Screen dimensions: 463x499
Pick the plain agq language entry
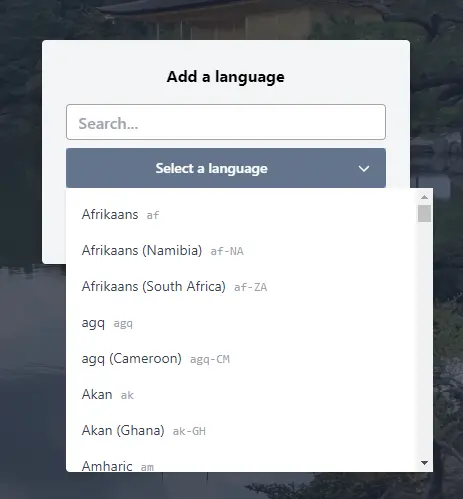point(241,322)
